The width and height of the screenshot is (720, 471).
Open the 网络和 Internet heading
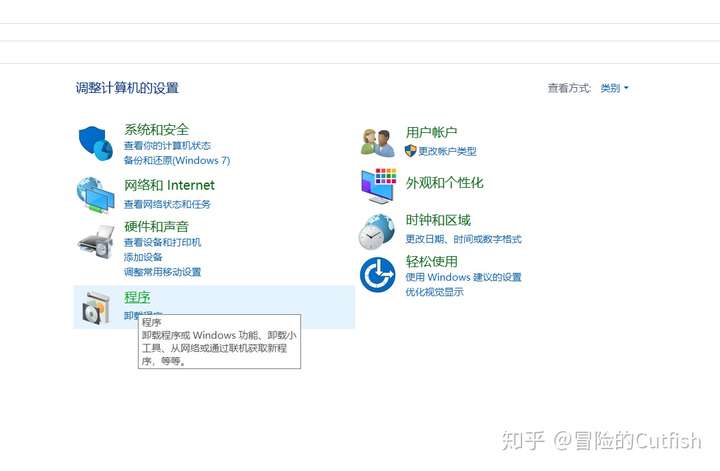[169, 185]
